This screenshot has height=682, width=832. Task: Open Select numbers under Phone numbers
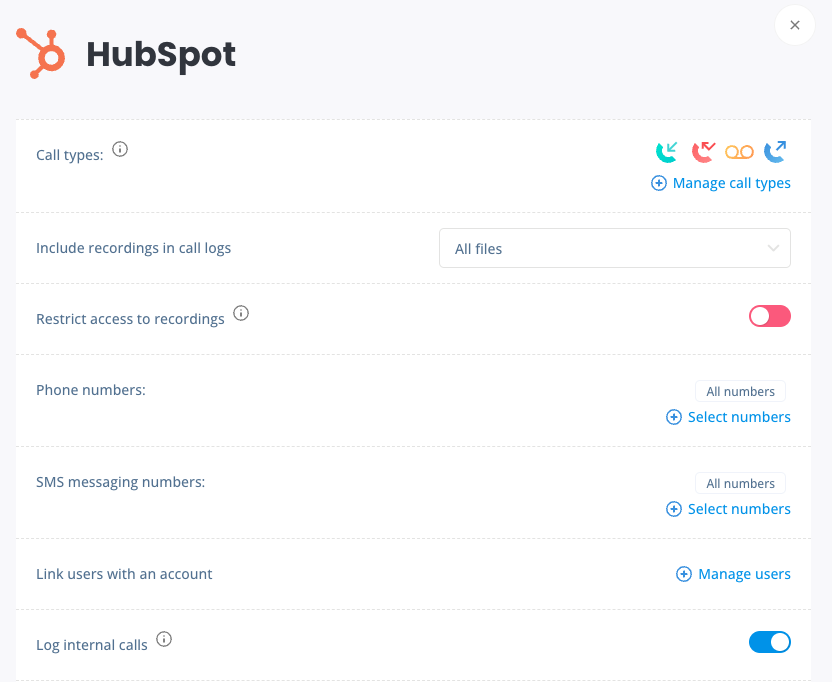coord(729,417)
